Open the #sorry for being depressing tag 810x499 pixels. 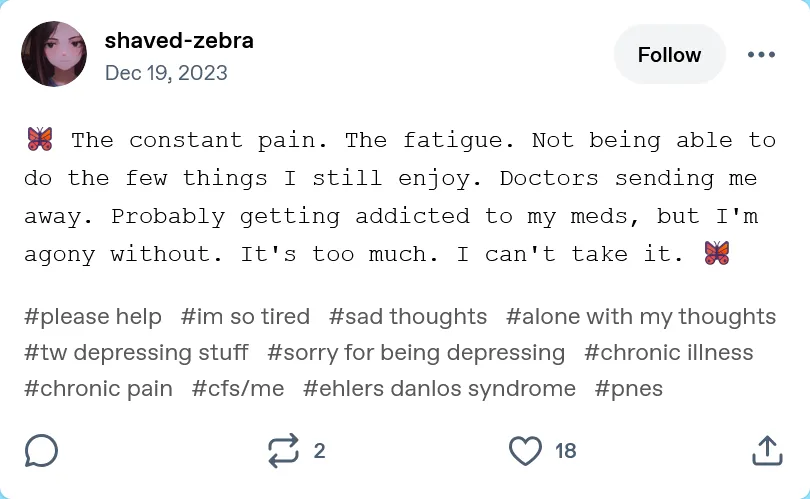click(416, 353)
